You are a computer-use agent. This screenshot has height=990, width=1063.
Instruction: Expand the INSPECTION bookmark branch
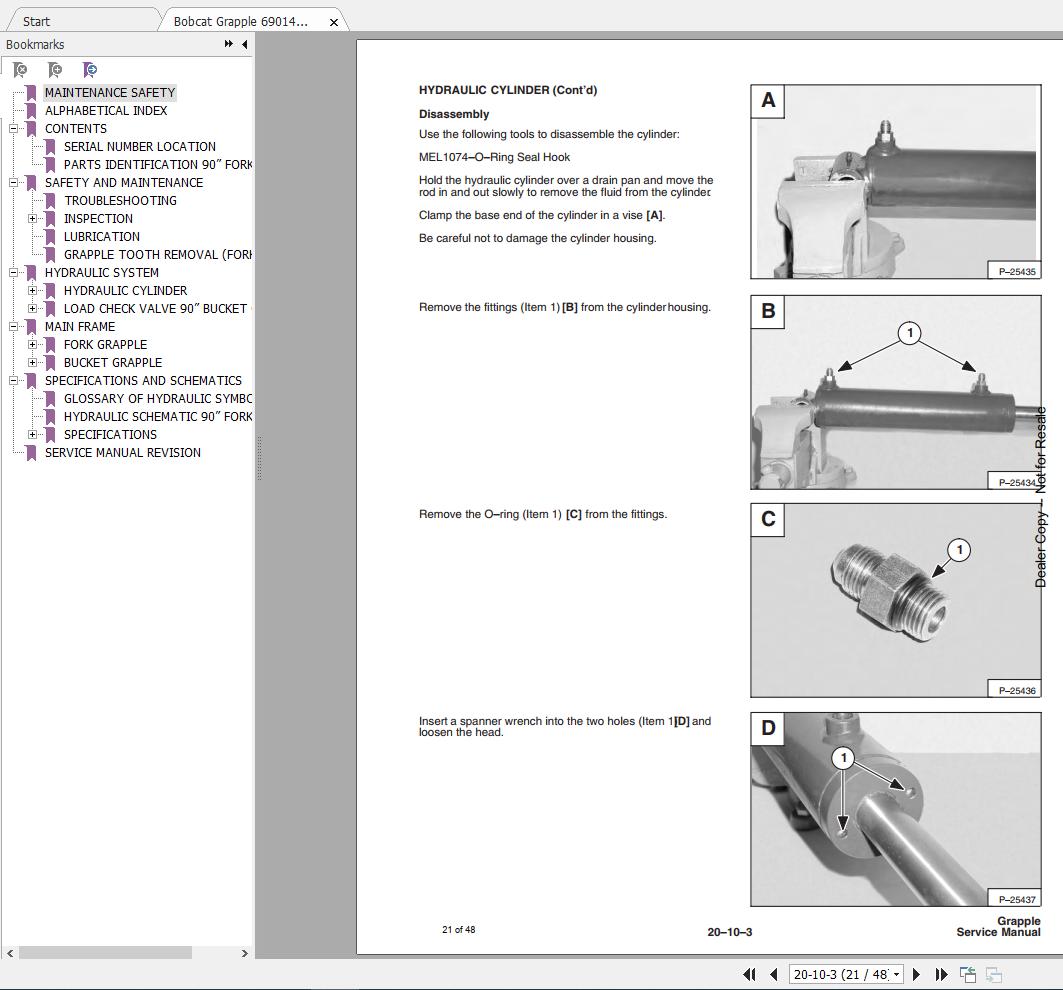click(31, 218)
